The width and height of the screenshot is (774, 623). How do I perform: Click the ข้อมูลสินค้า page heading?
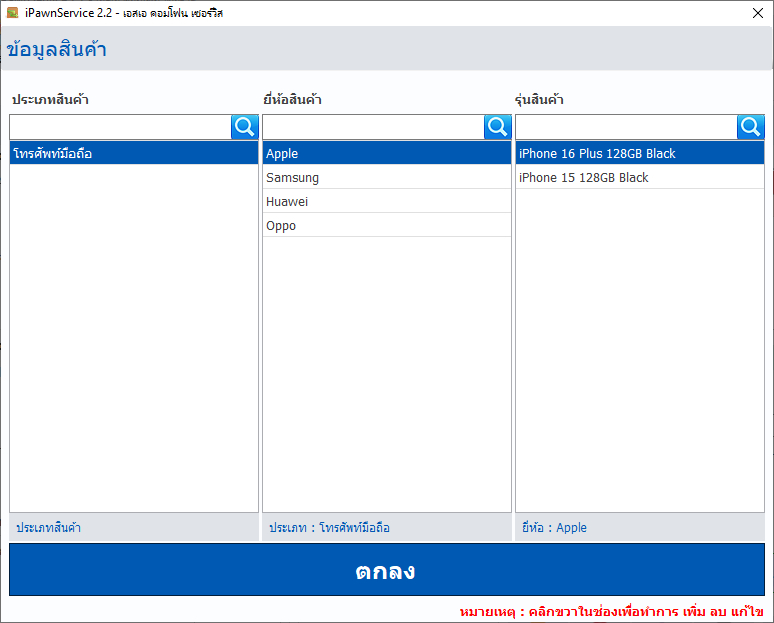pos(56,49)
